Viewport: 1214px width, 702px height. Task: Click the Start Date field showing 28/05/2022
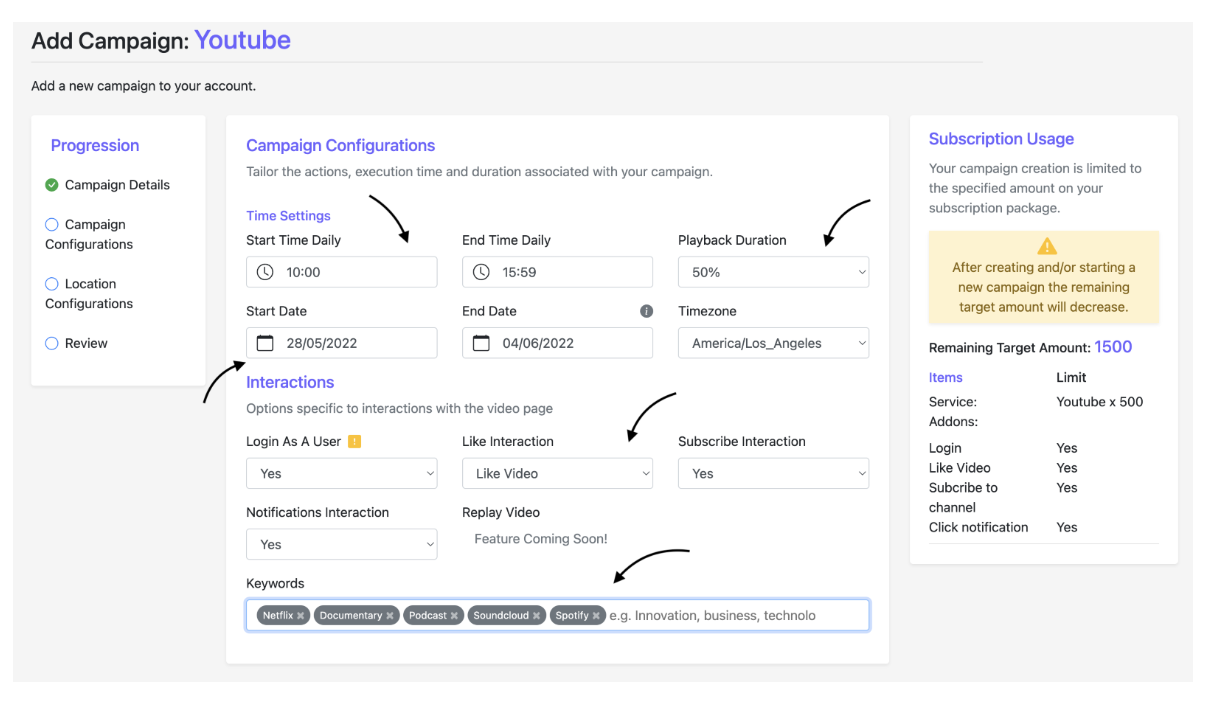pos(341,343)
